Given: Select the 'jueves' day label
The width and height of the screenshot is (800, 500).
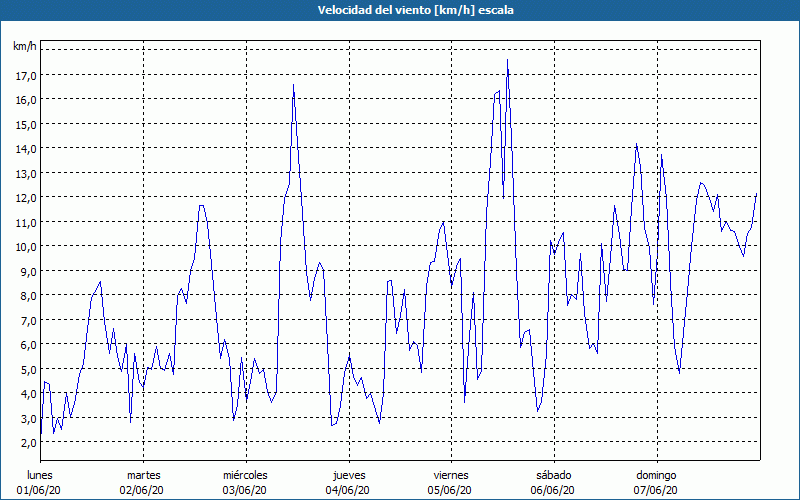Looking at the screenshot, I should click(349, 475).
